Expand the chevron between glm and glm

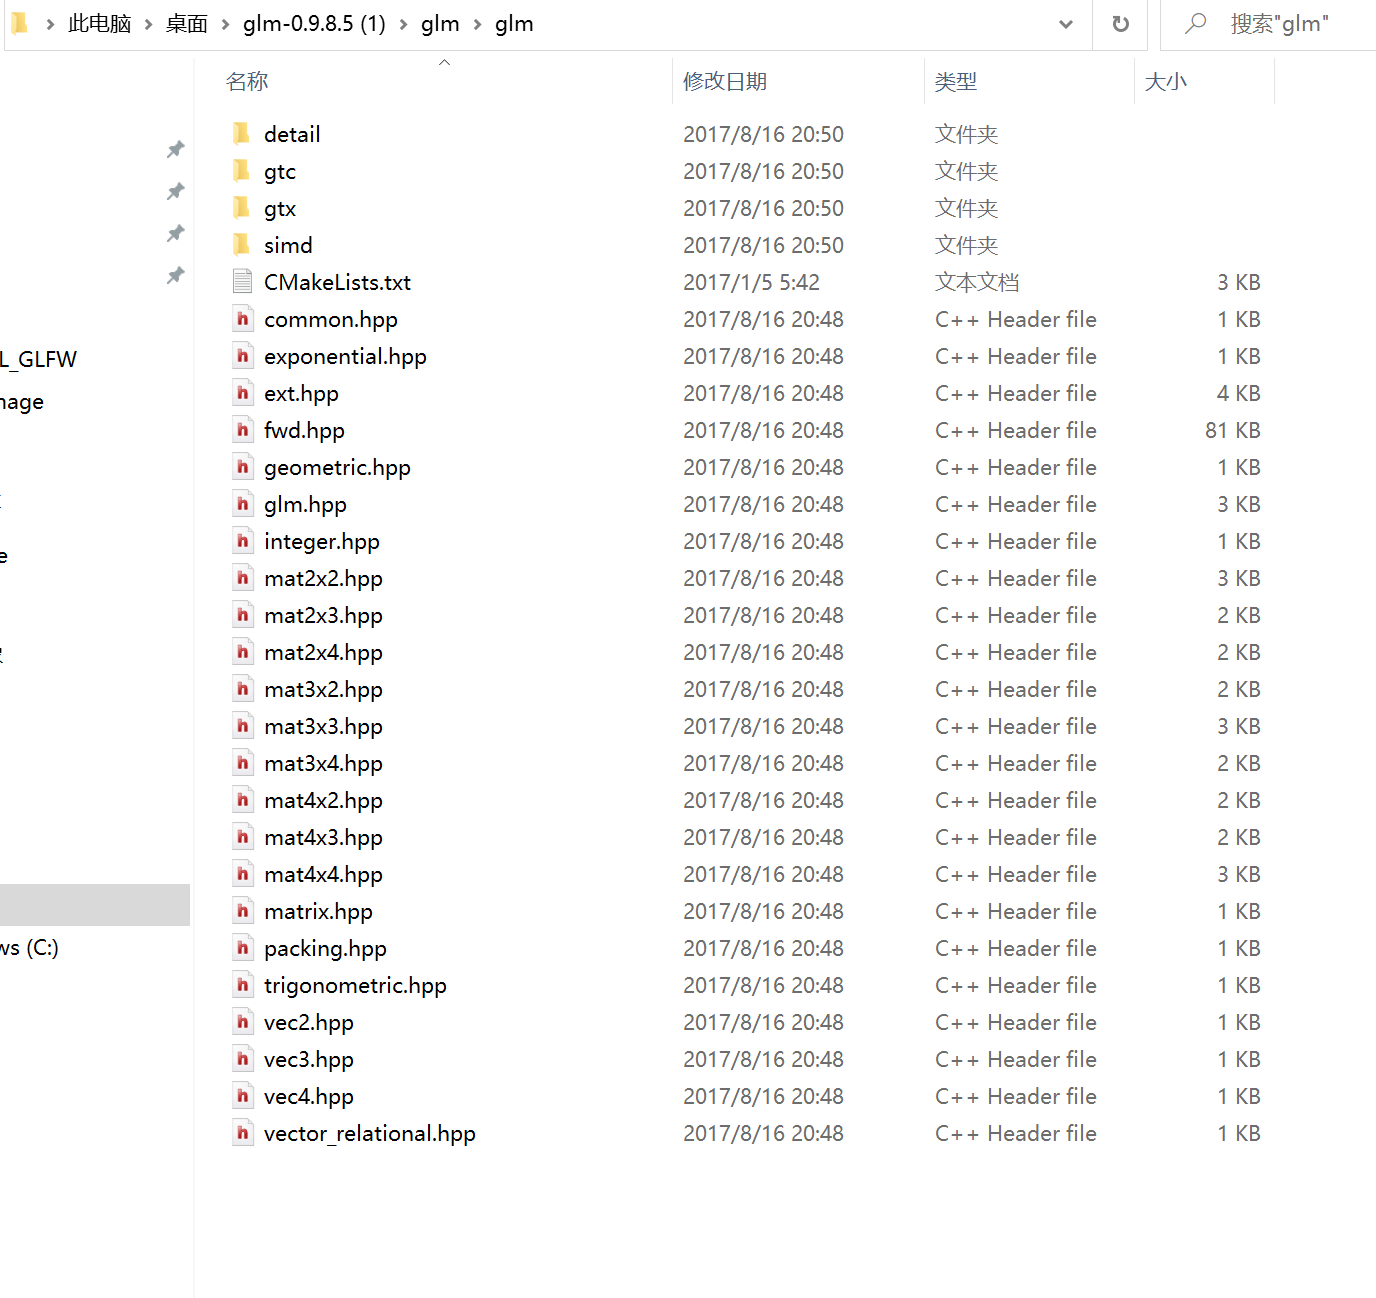tap(477, 24)
